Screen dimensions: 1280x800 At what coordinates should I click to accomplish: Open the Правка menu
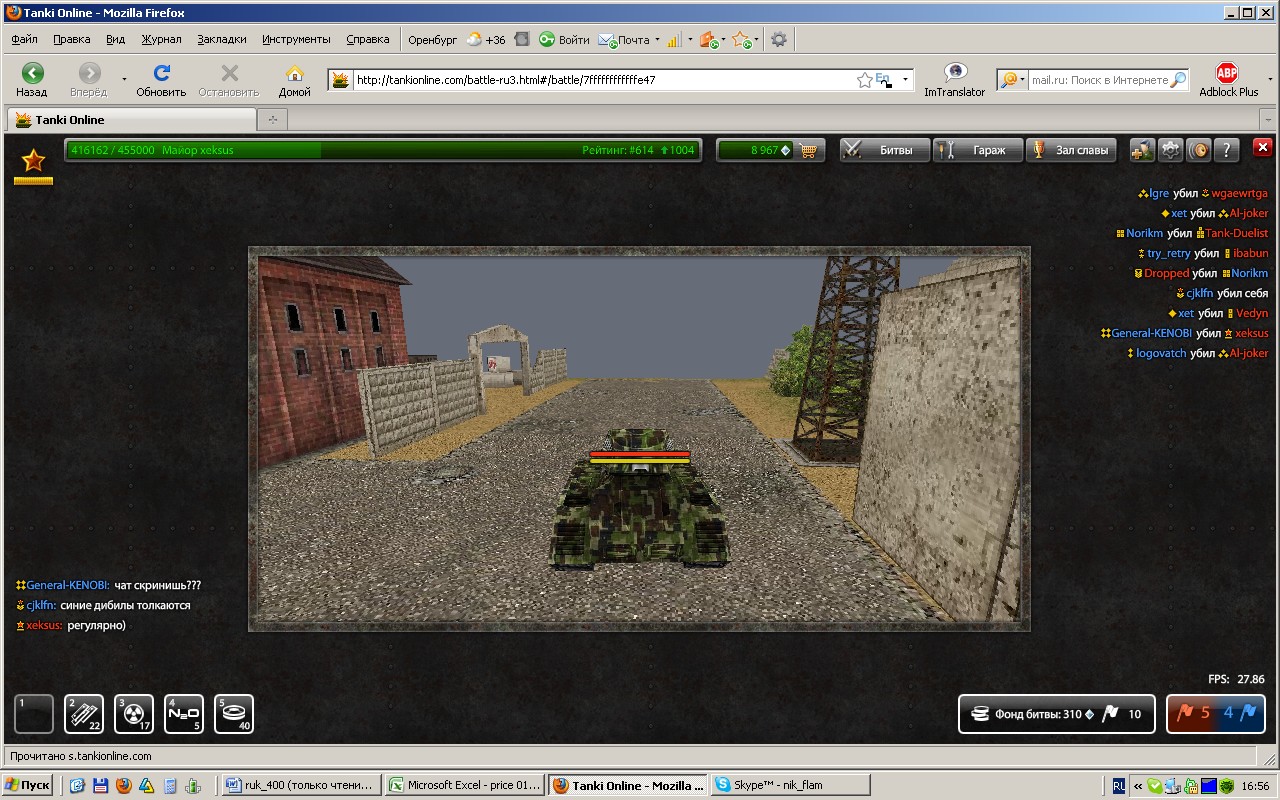point(72,40)
